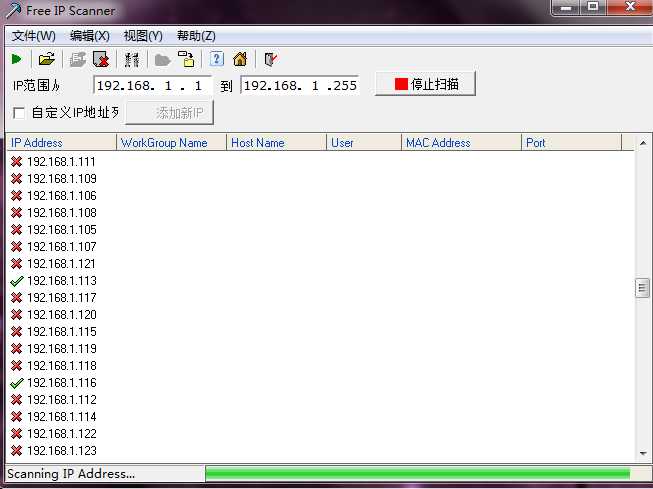Visit homepage via house icon

(x=240, y=59)
